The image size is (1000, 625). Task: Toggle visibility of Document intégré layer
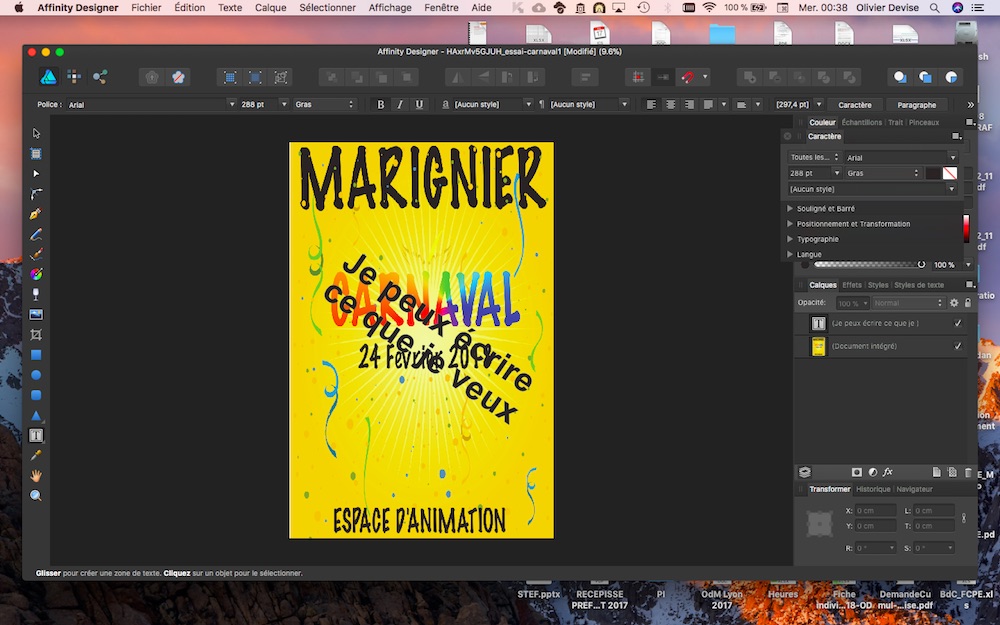point(958,346)
